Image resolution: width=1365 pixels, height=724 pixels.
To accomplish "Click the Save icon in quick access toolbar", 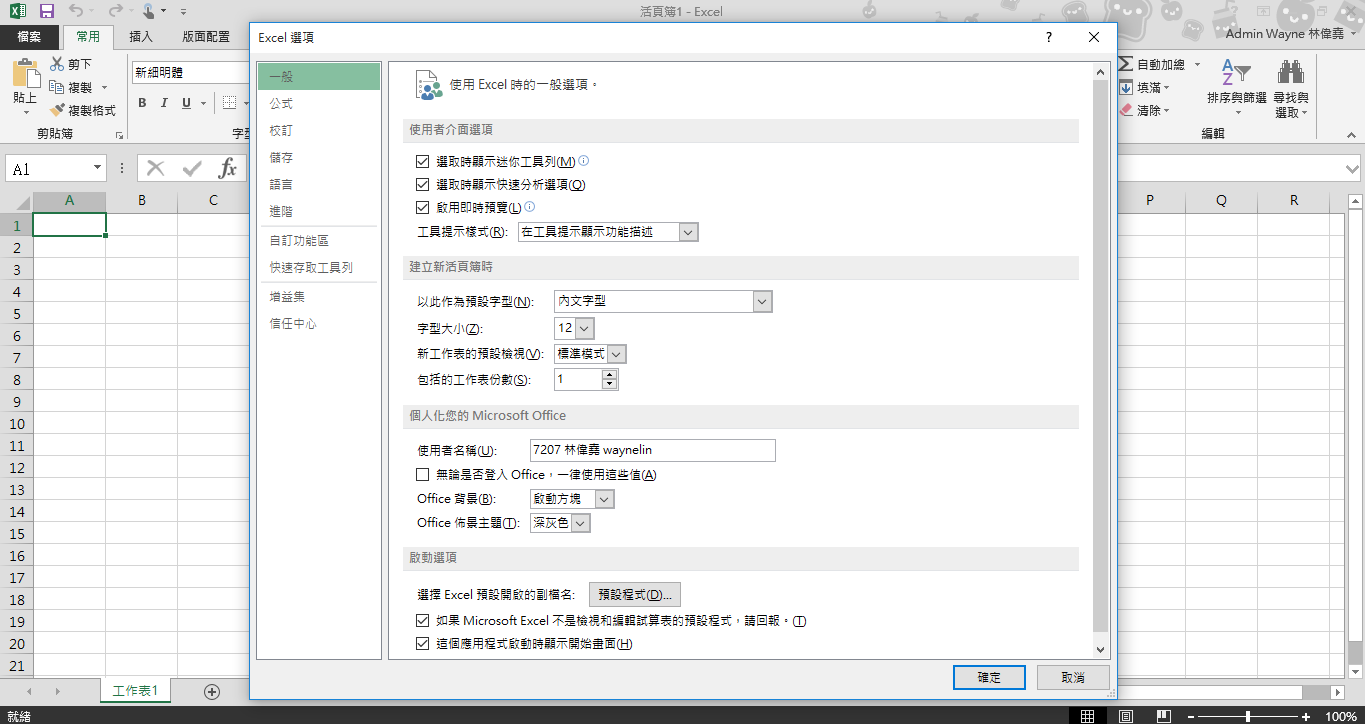I will point(46,12).
